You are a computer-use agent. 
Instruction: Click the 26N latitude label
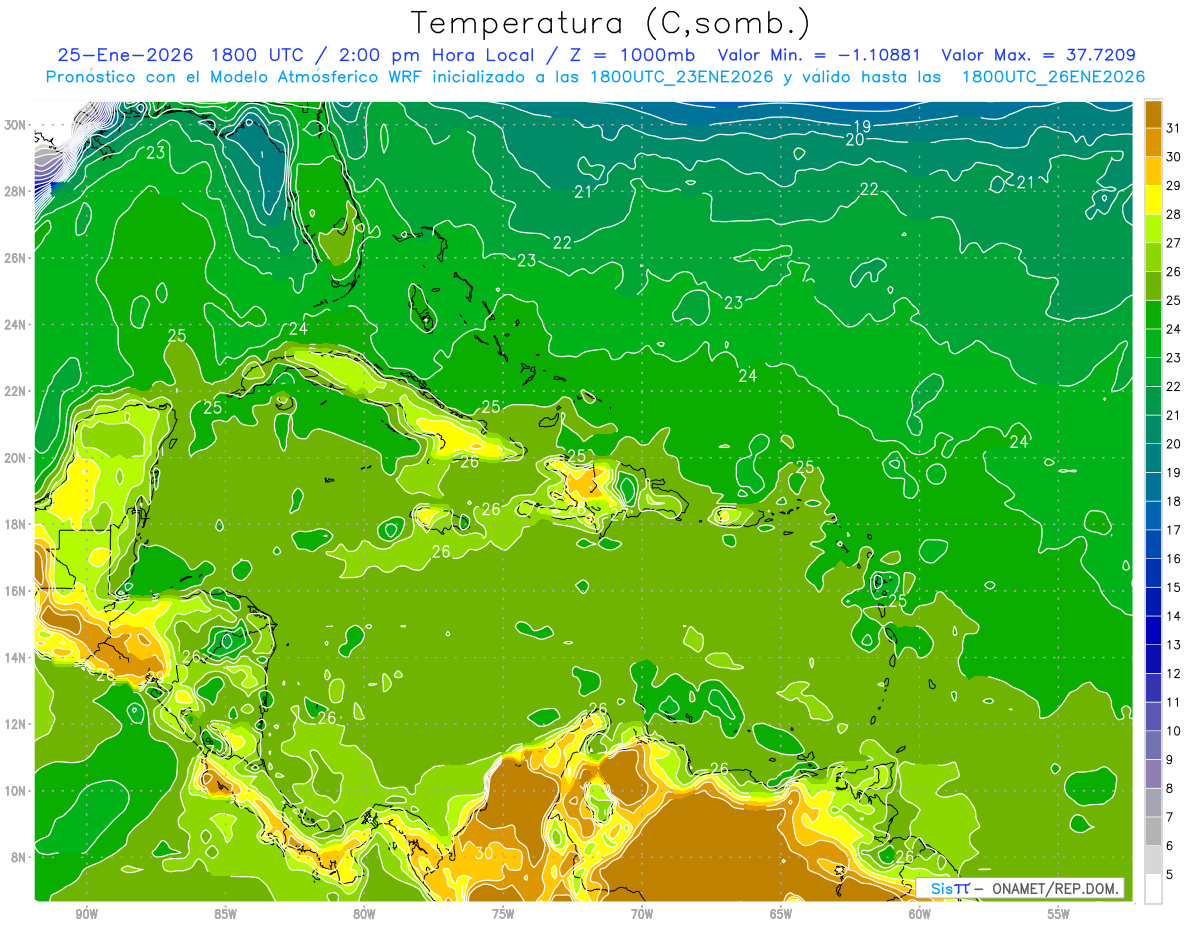point(16,258)
